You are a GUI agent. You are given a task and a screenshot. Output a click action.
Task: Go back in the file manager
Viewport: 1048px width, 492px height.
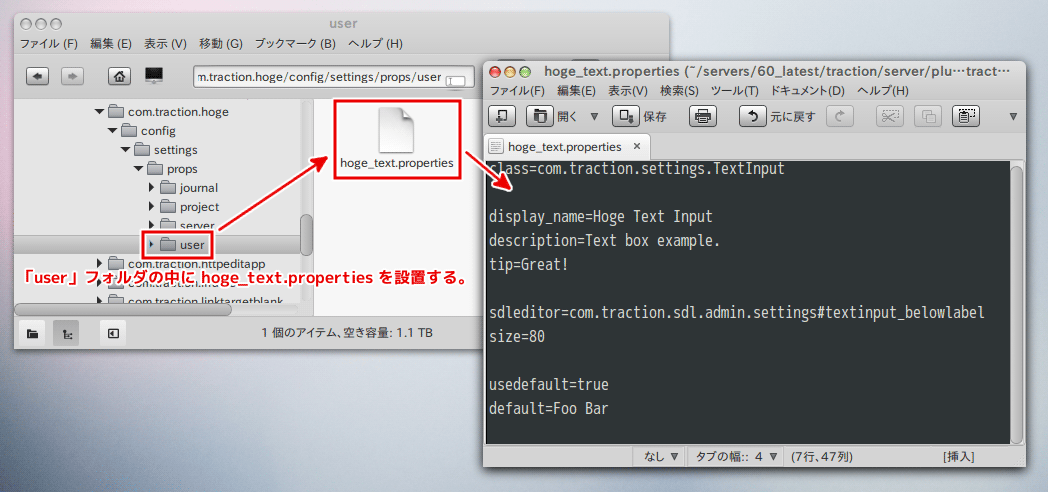click(x=37, y=76)
